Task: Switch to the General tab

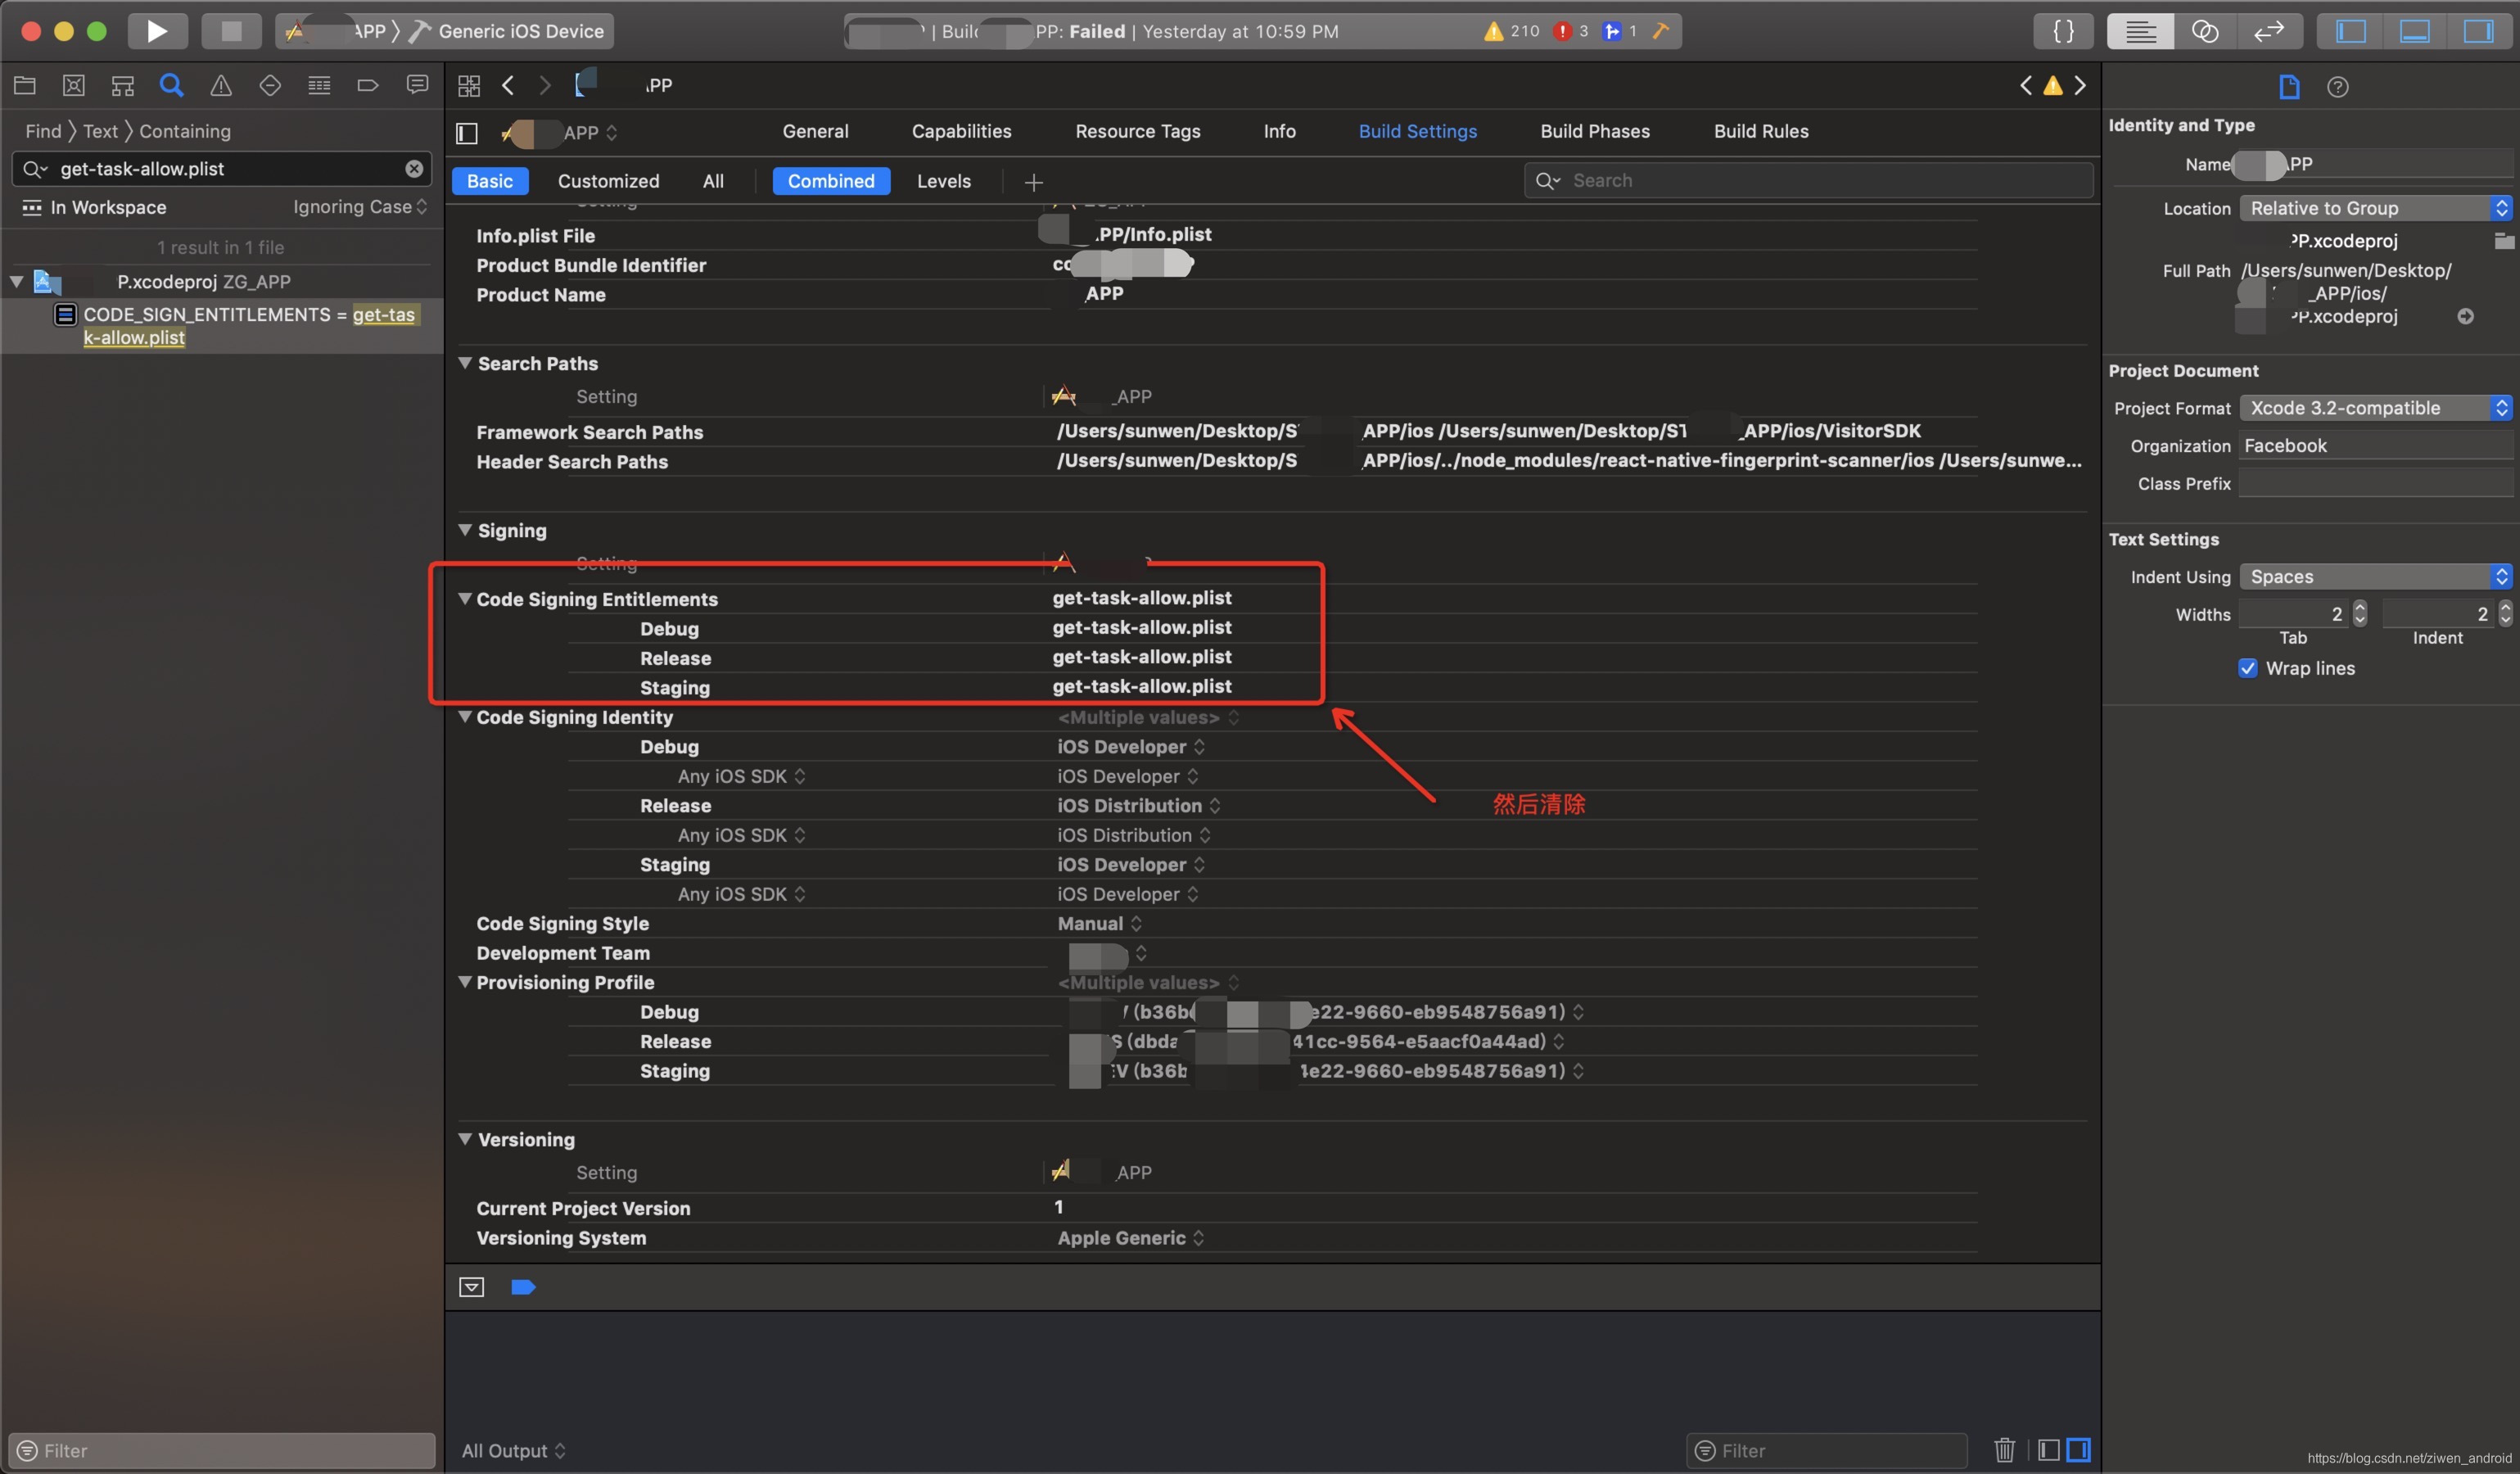Action: (x=815, y=131)
